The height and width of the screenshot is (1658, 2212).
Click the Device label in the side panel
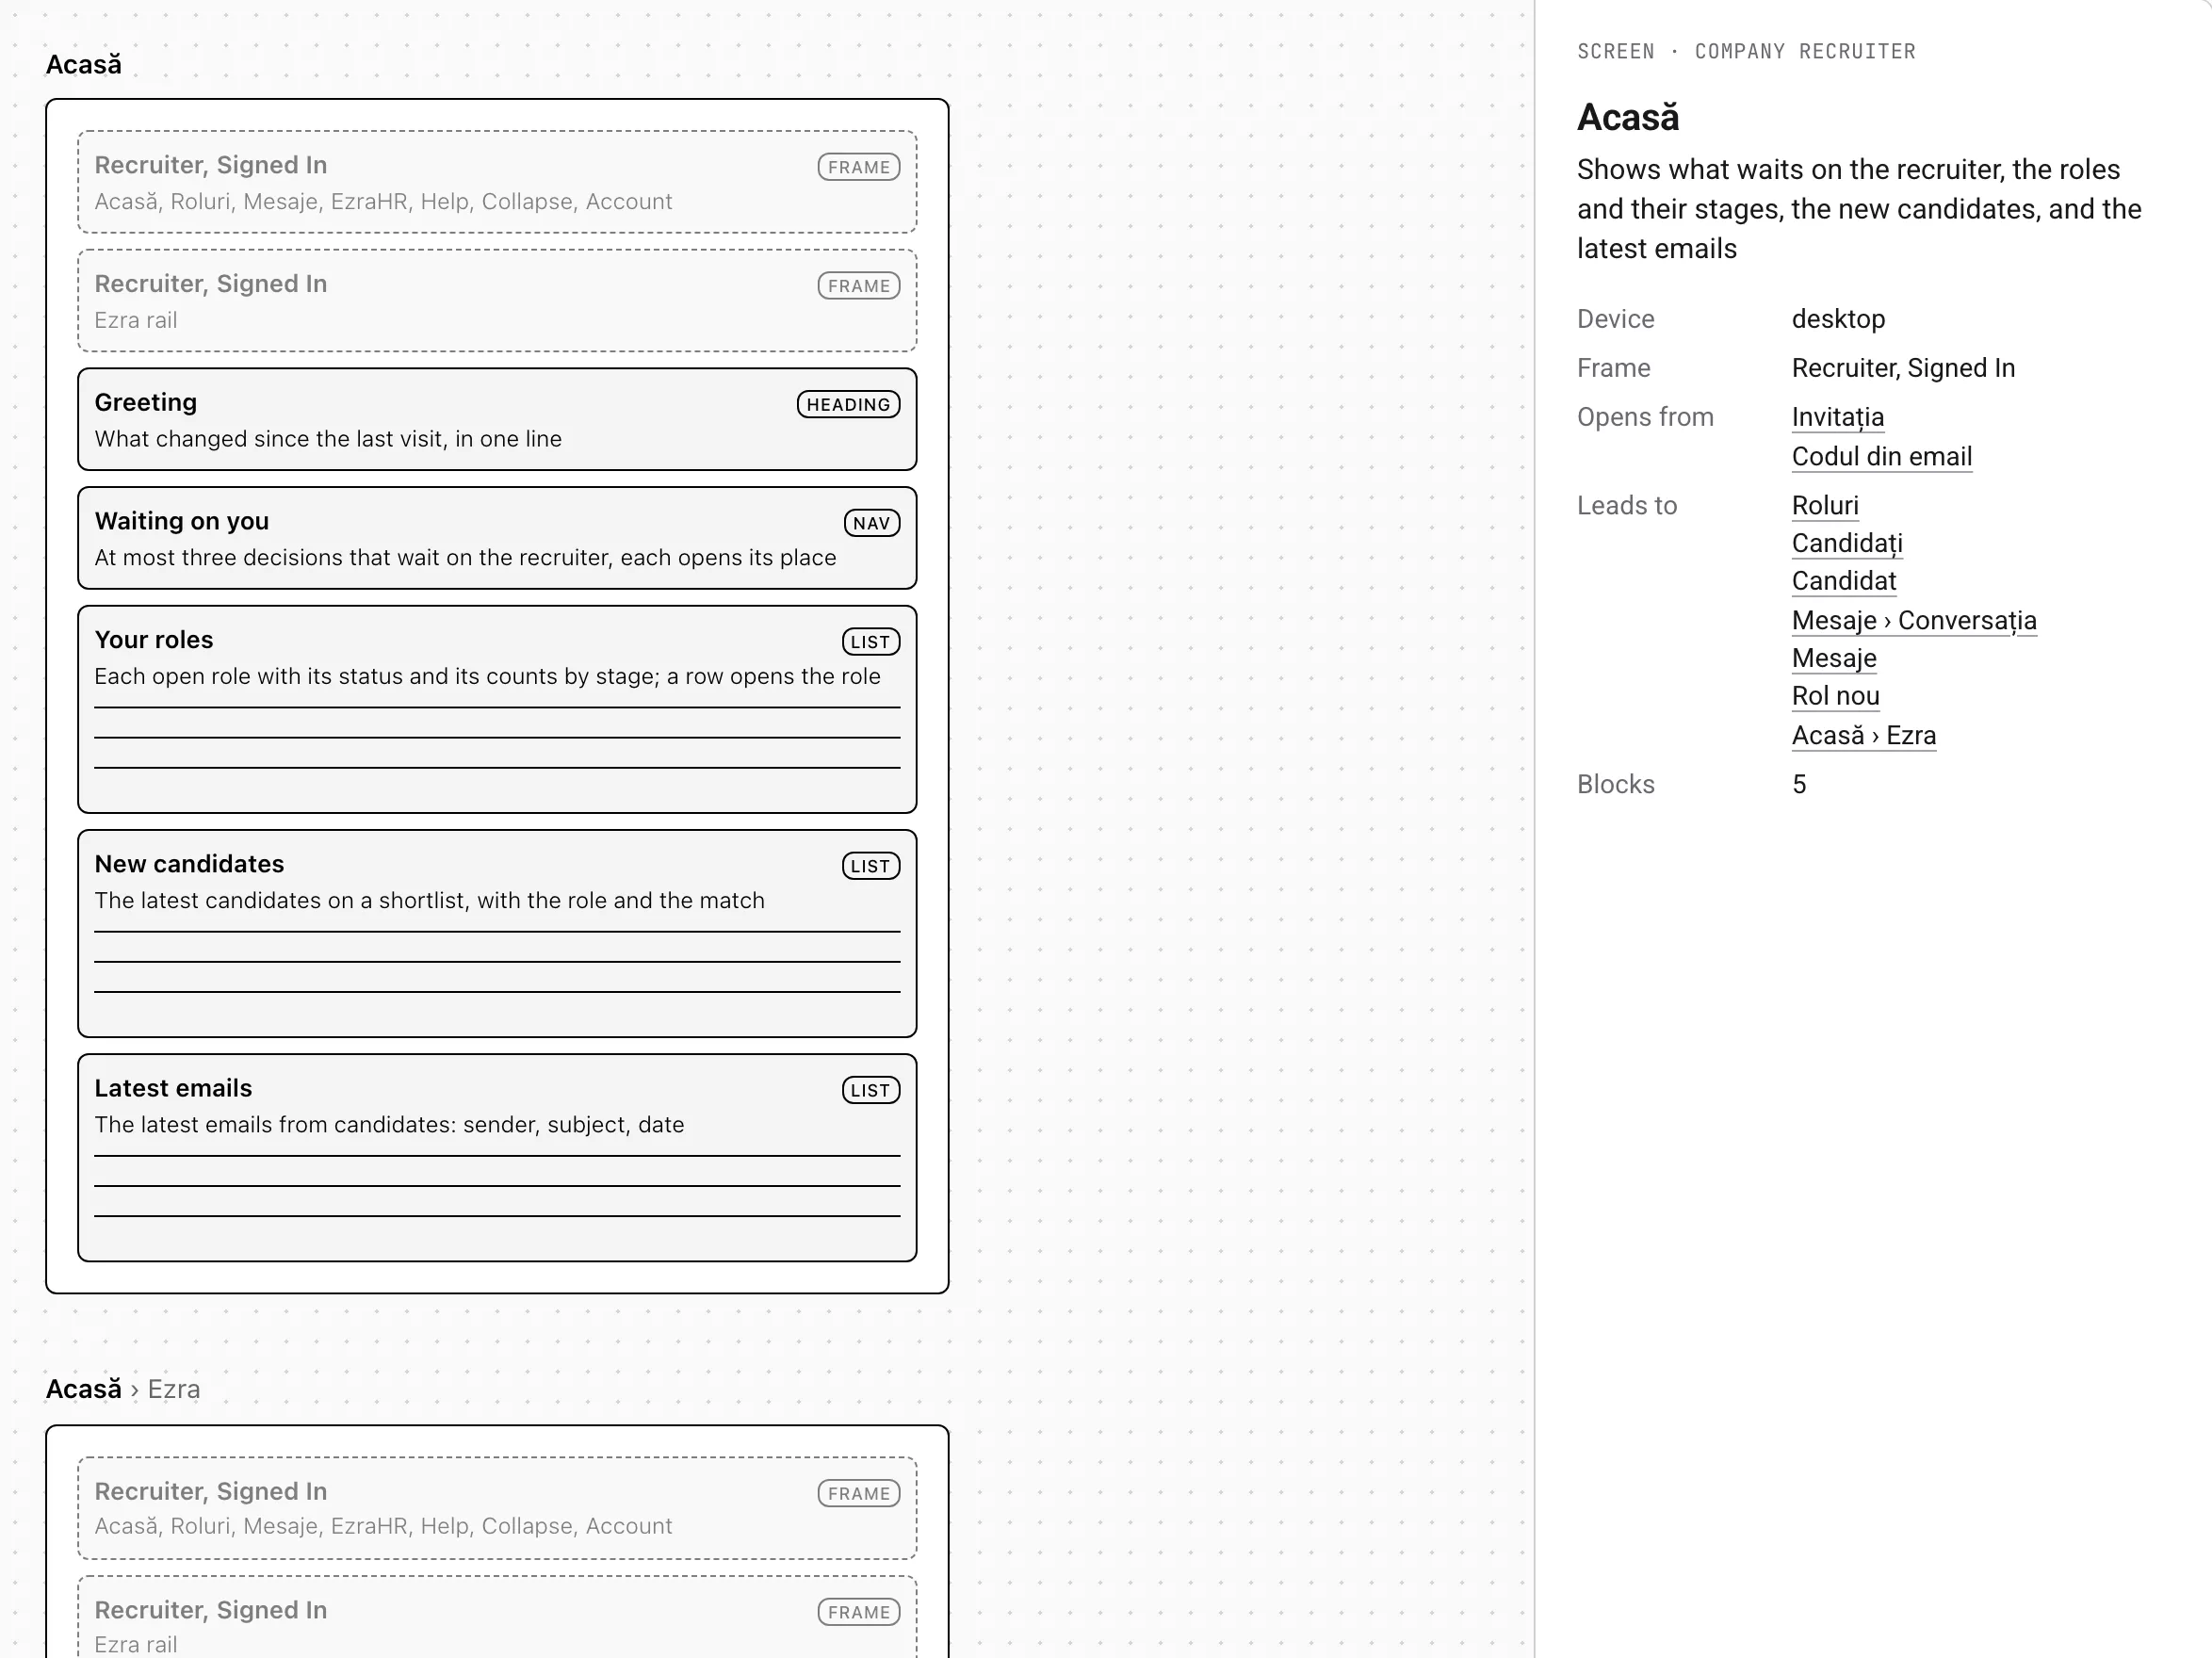(1615, 319)
